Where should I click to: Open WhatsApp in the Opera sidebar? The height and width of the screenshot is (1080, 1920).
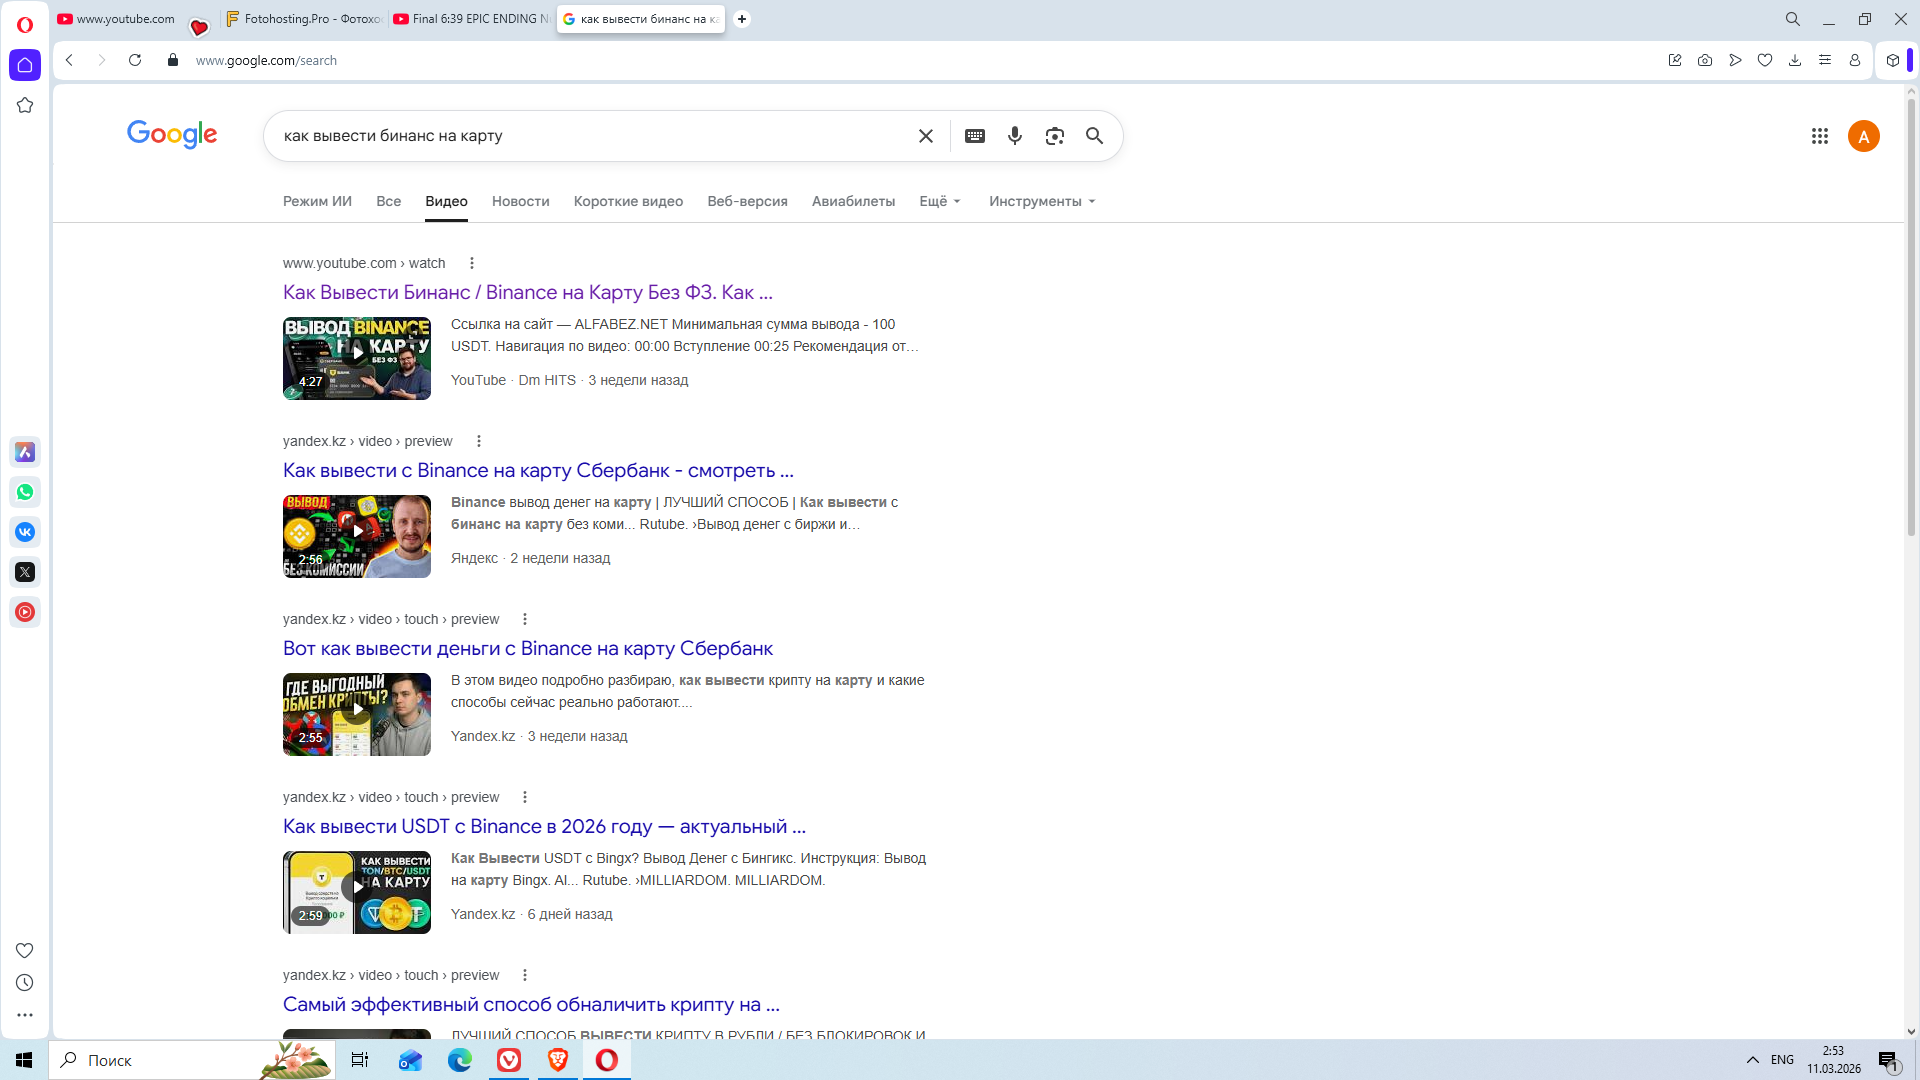(25, 492)
